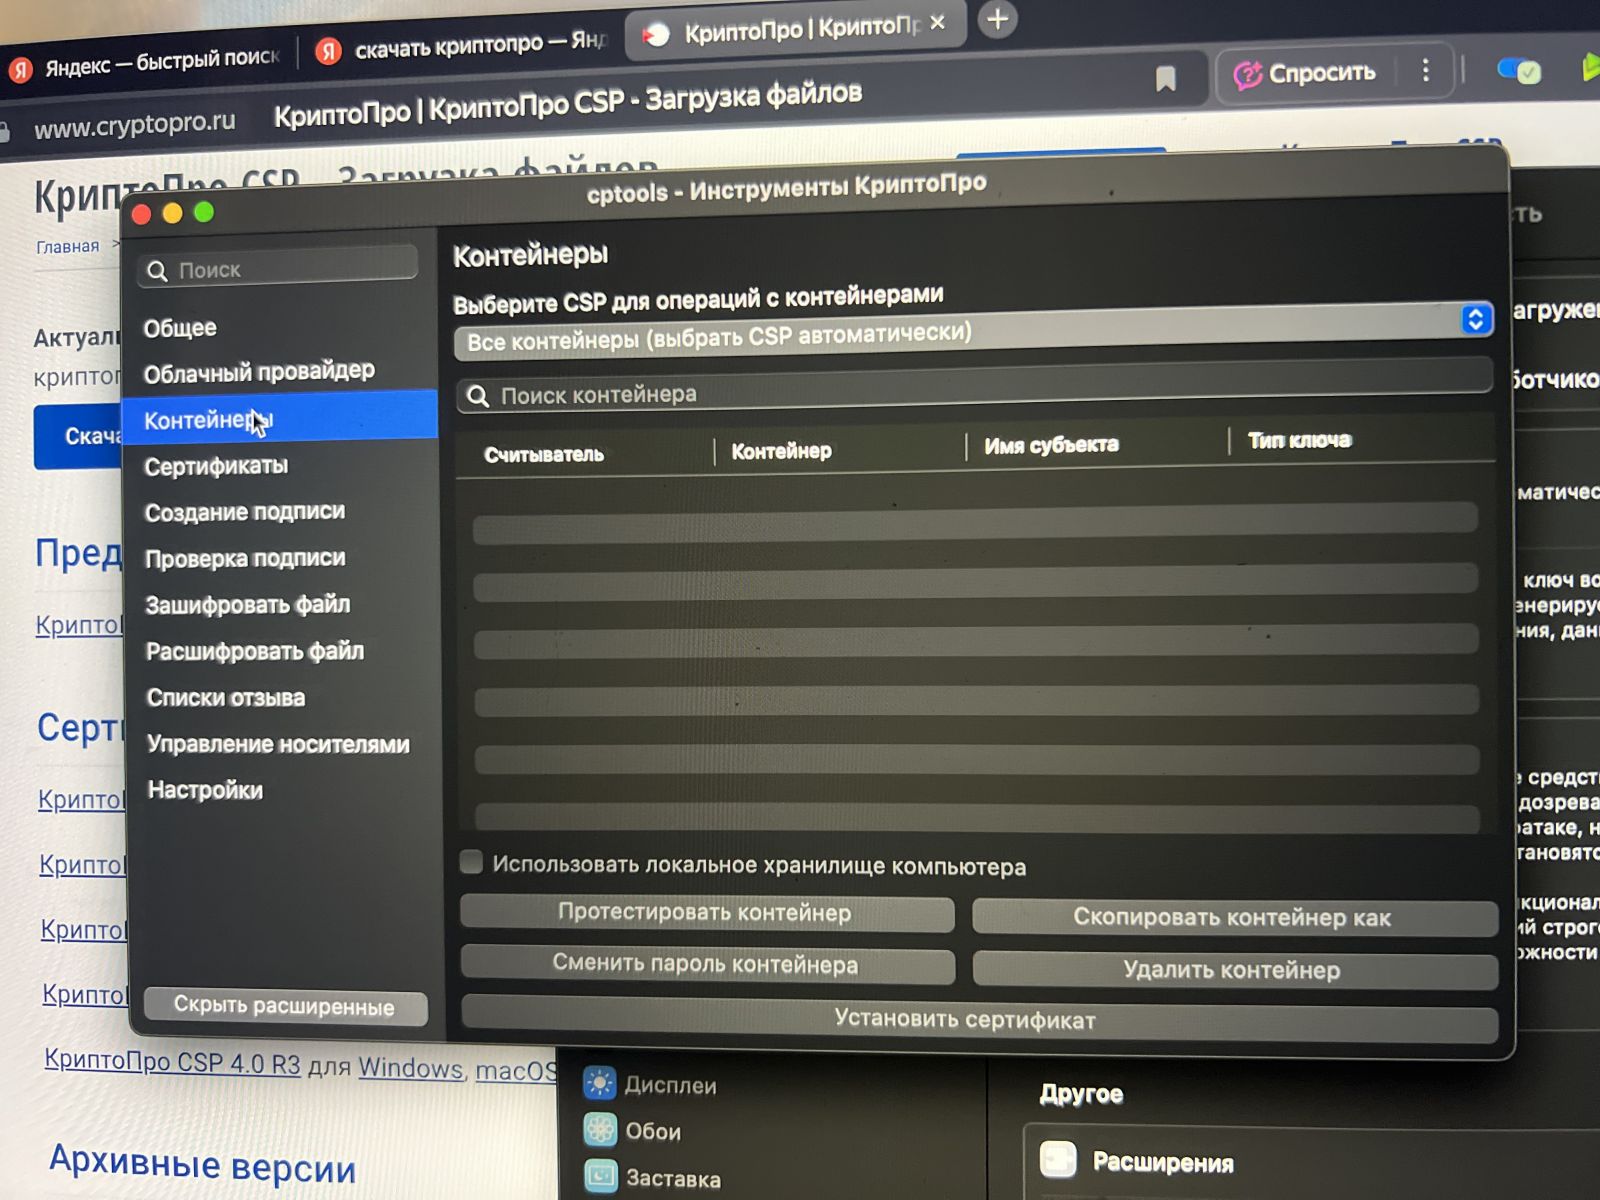This screenshot has height=1200, width=1600.
Task: Select Облачный провайдер in the sidebar
Action: pos(259,372)
